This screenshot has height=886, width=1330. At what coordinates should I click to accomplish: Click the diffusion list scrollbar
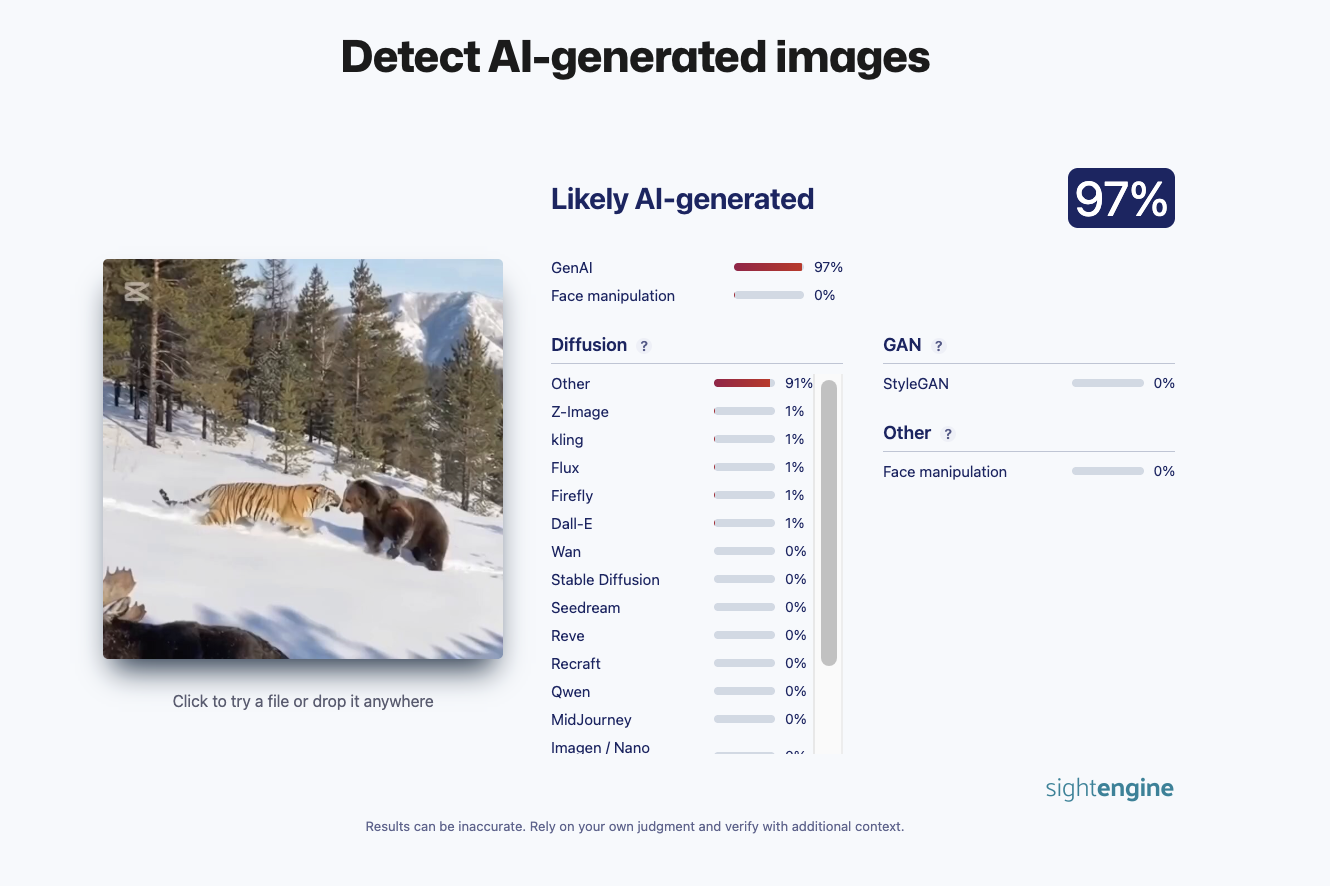(x=828, y=522)
